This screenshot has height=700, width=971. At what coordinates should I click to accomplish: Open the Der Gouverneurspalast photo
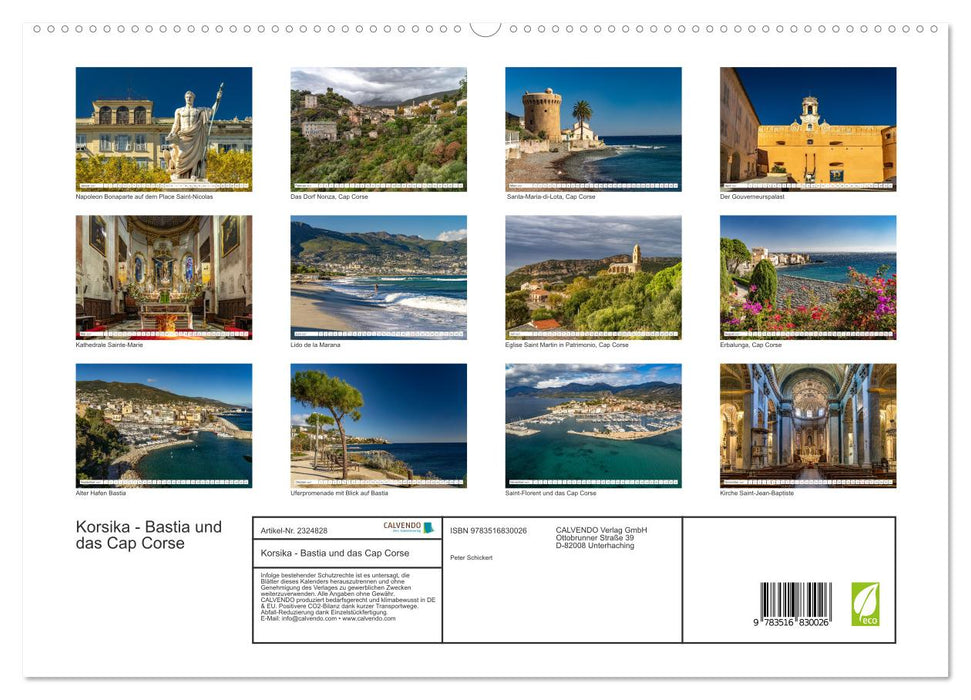(808, 129)
